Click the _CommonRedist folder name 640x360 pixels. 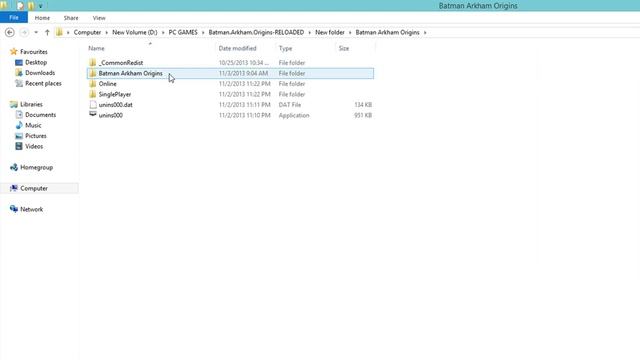point(121,63)
